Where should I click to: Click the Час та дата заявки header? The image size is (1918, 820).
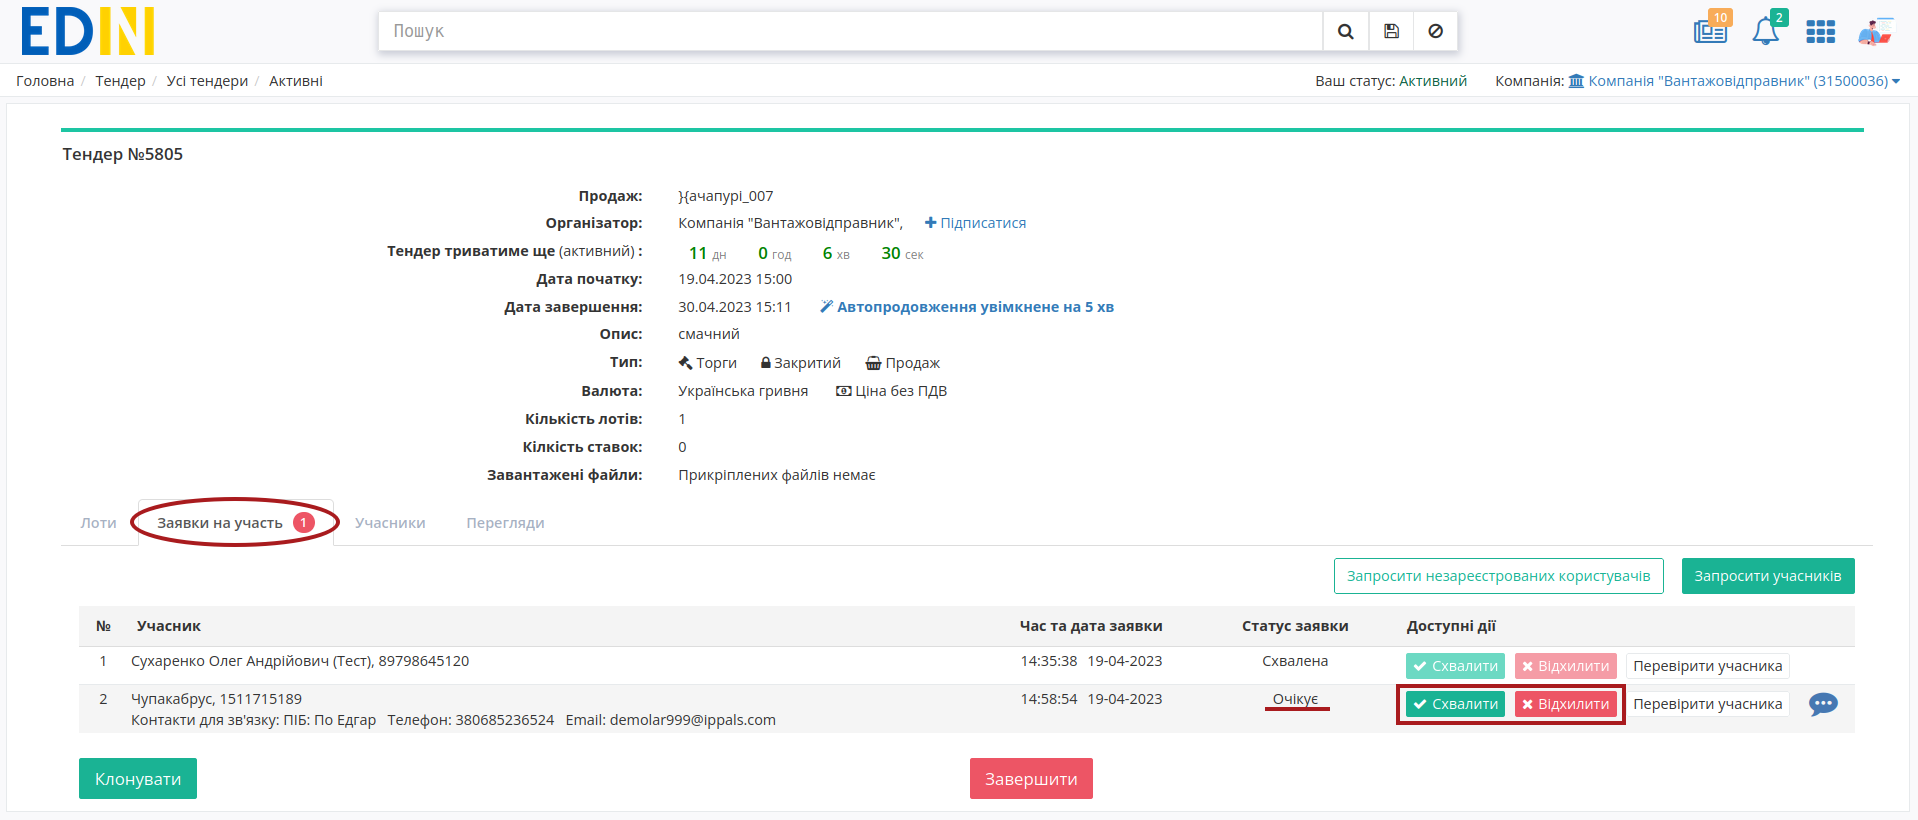1091,626
